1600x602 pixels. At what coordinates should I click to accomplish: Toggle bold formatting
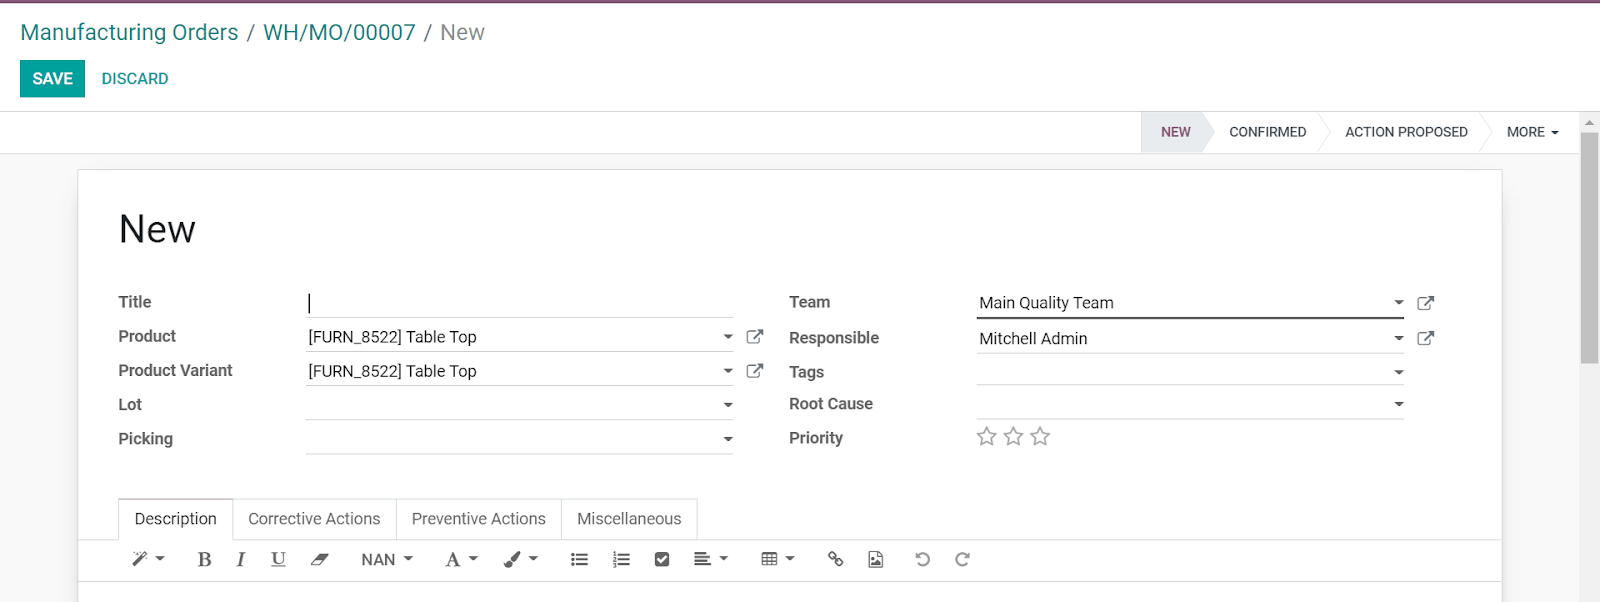[x=204, y=559]
